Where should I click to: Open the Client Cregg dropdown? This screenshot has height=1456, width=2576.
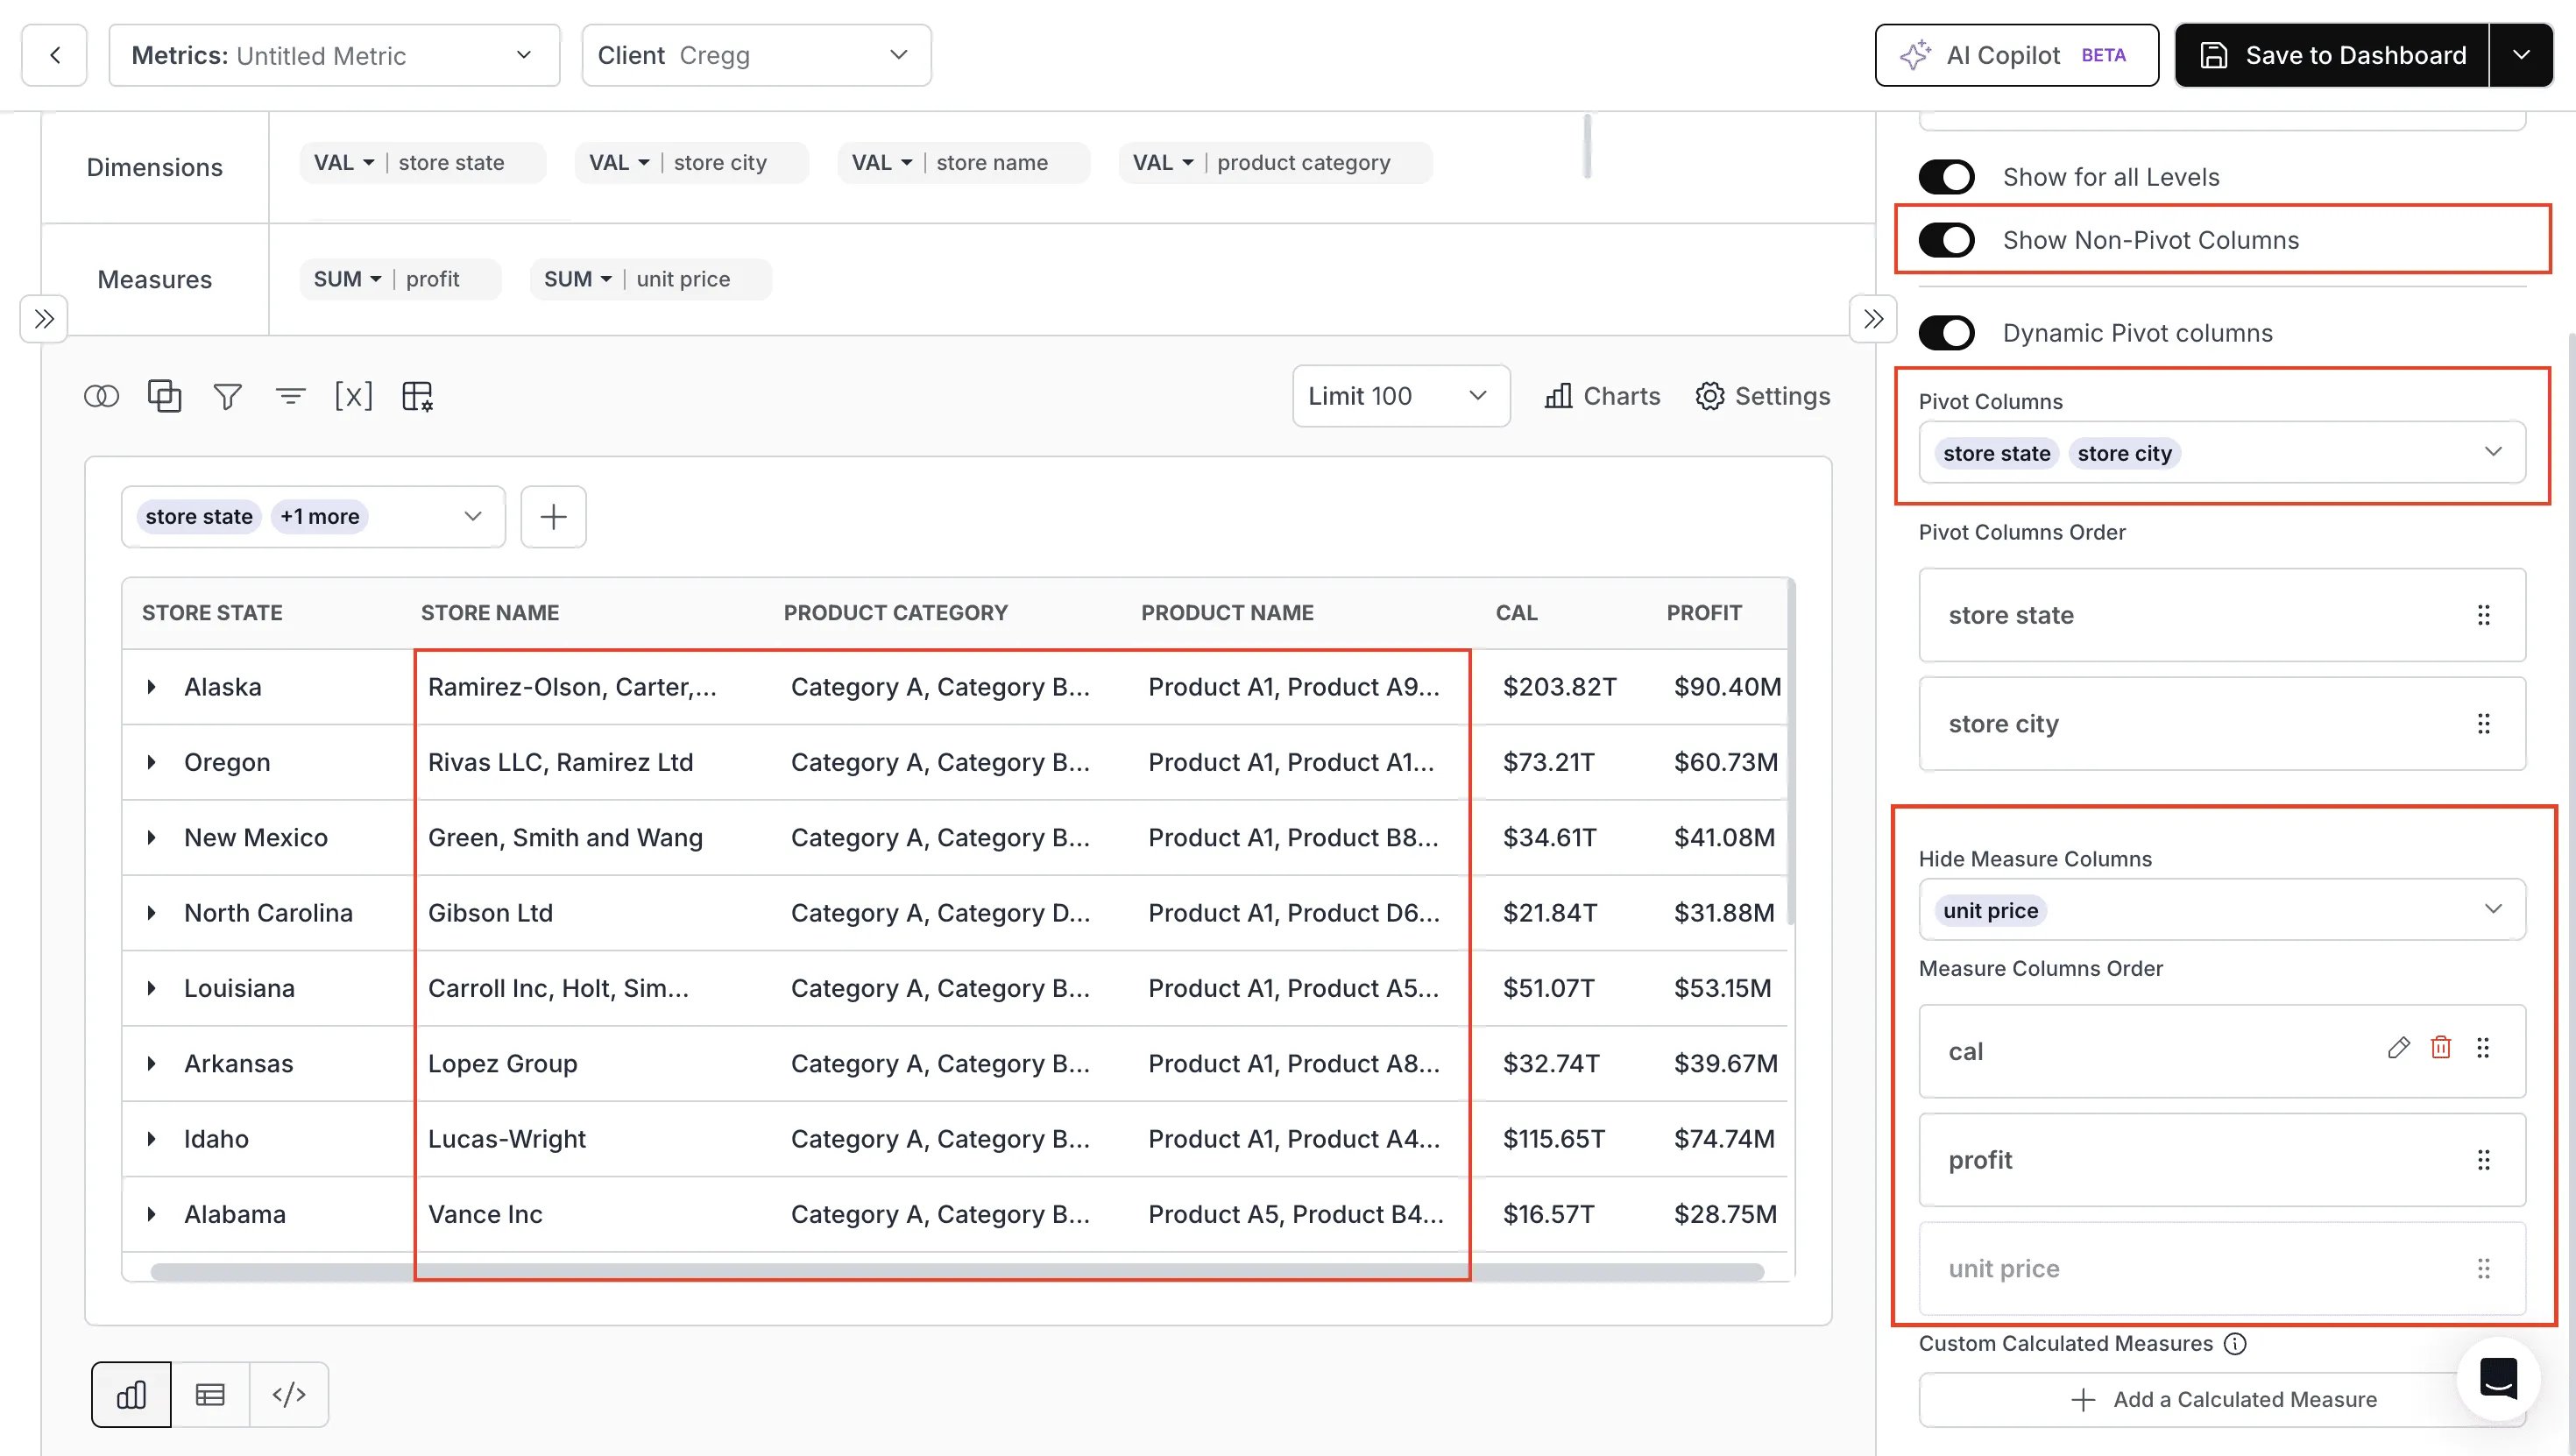point(756,55)
